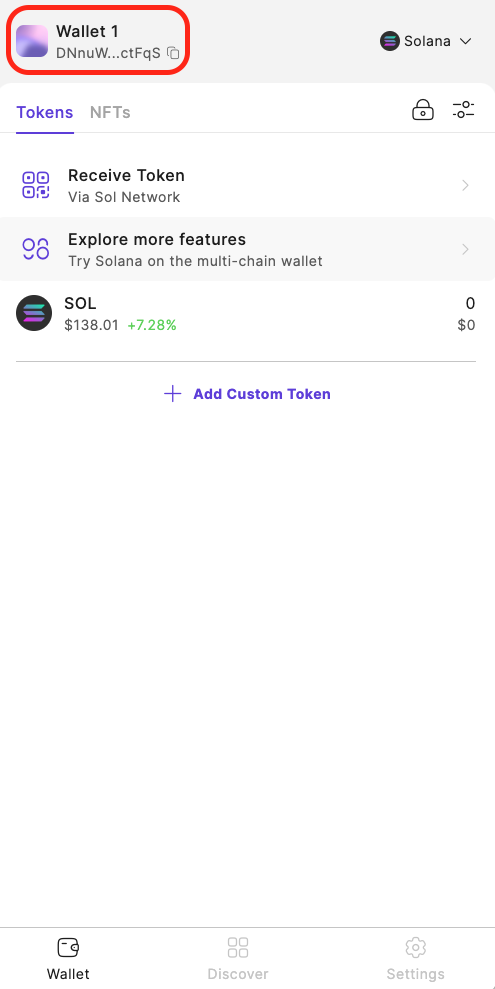Open the SOL token row price
Viewport: 495px width, 989px height.
(x=91, y=325)
